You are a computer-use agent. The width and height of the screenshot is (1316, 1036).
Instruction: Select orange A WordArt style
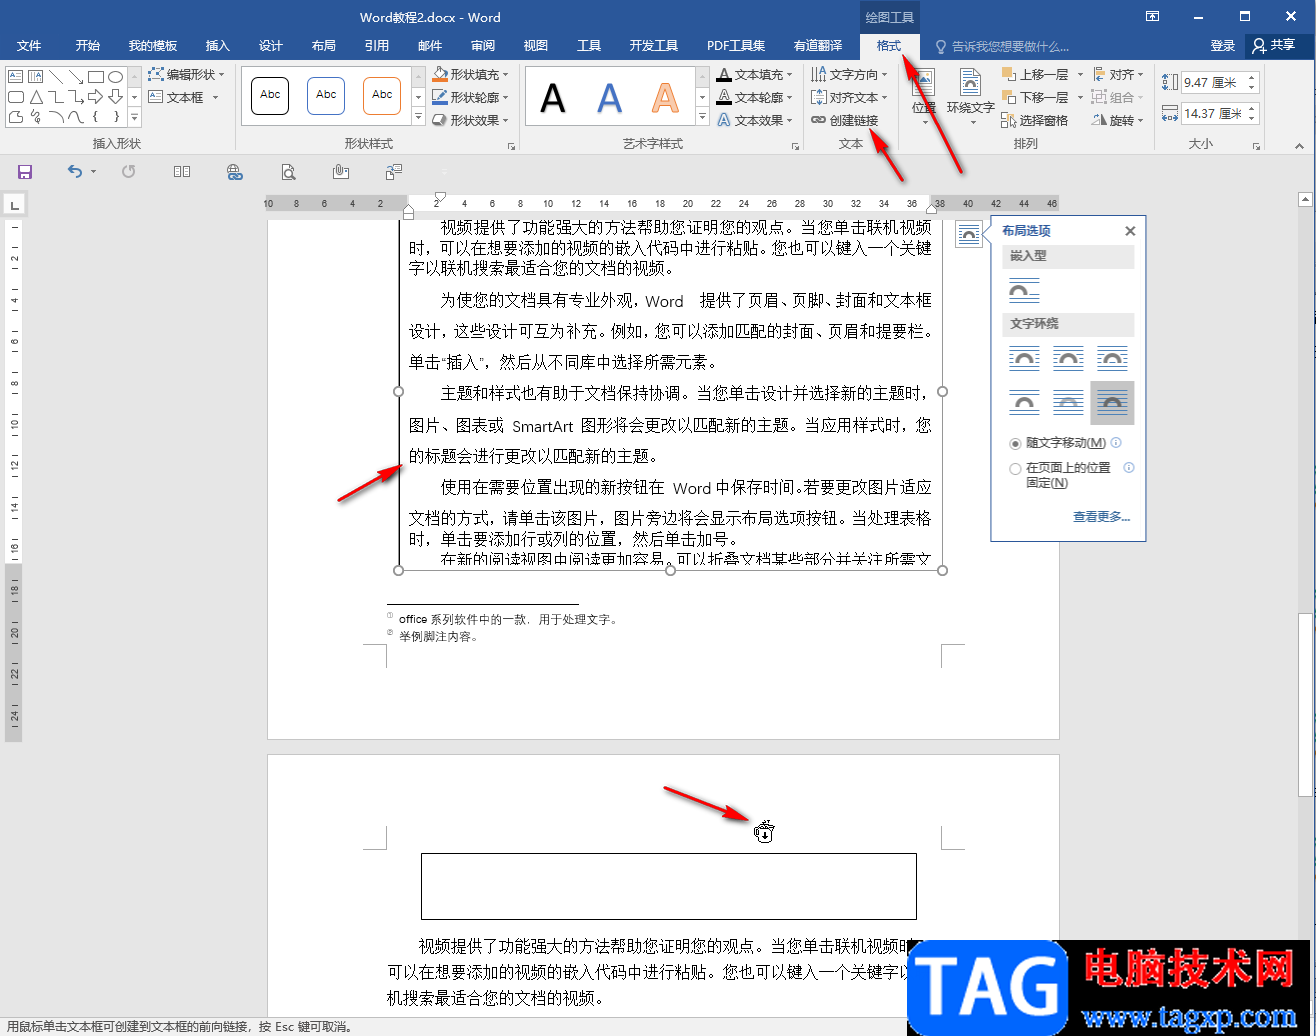665,98
